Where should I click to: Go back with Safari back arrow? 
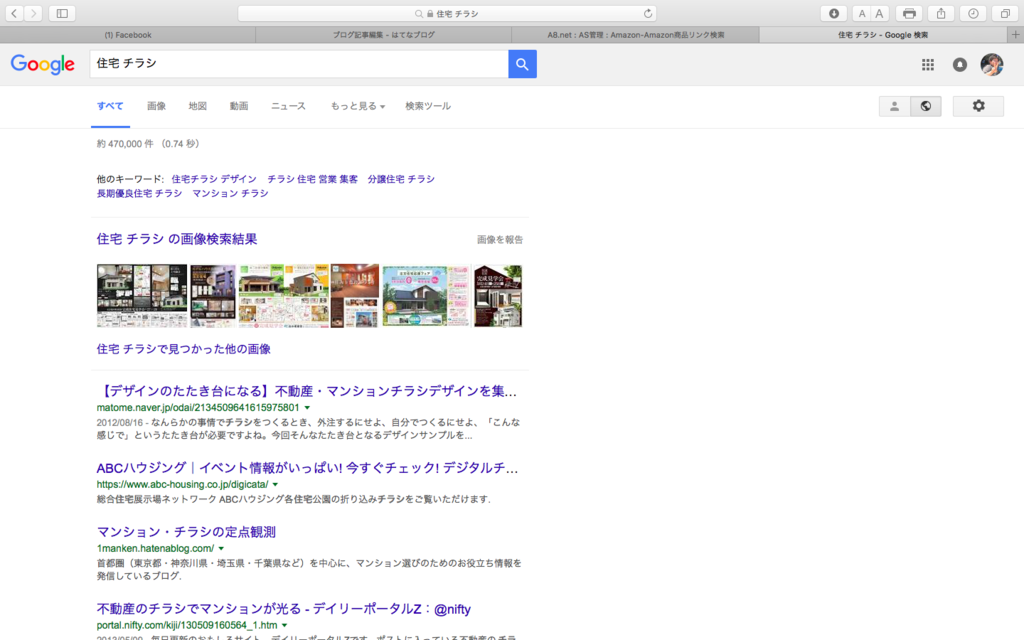(14, 13)
